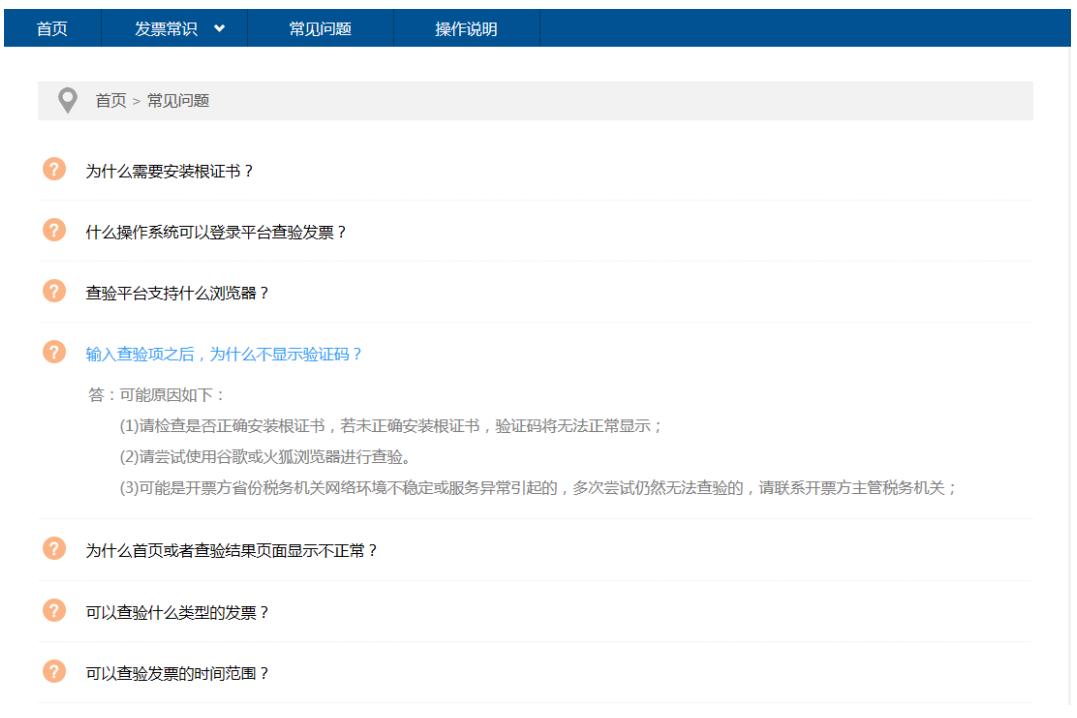Click question icon beside 为什么需要安装根证书
This screenshot has height=718, width=1077.
pos(54,169)
